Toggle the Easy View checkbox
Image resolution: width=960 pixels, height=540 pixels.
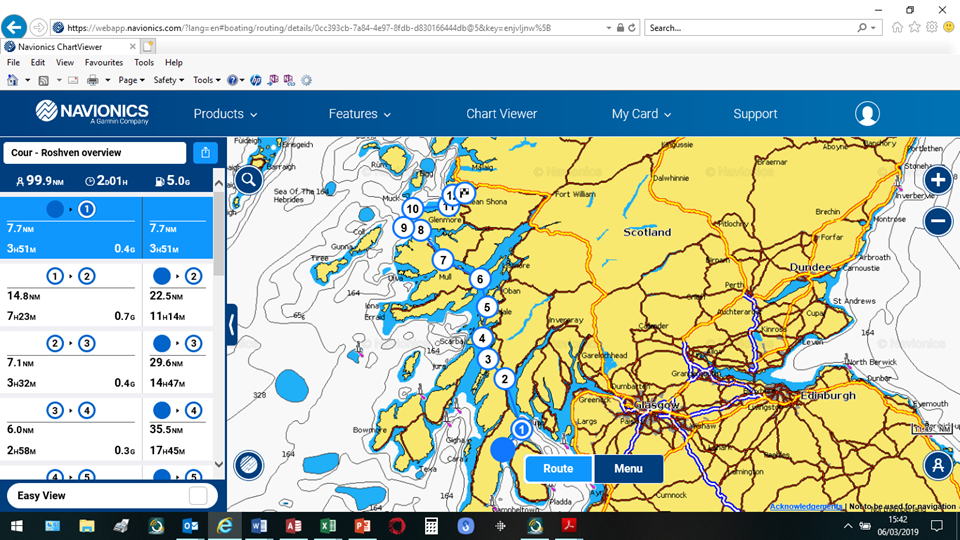point(198,496)
